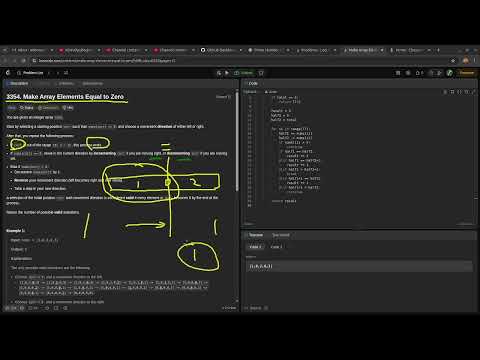Viewport: 480px width, 360px height.
Task: Start the debugger icon beside Run
Action: (x=219, y=73)
